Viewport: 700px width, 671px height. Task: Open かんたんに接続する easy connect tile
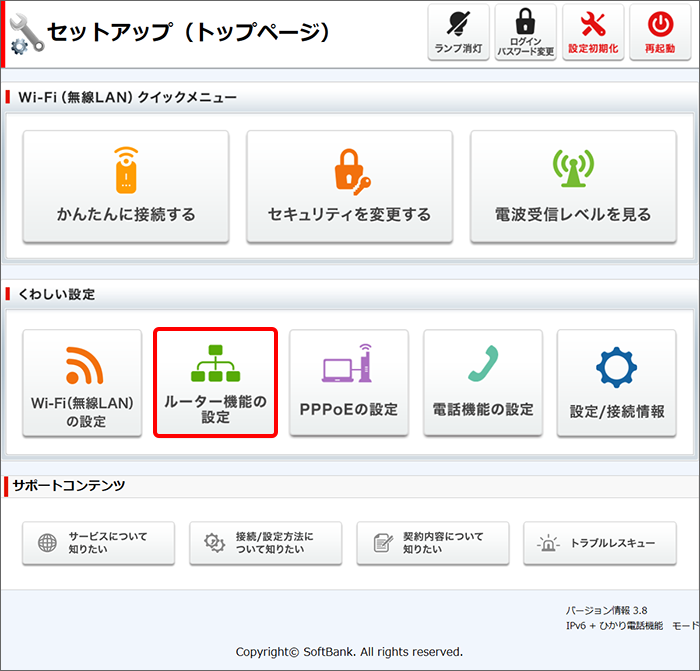(x=126, y=187)
